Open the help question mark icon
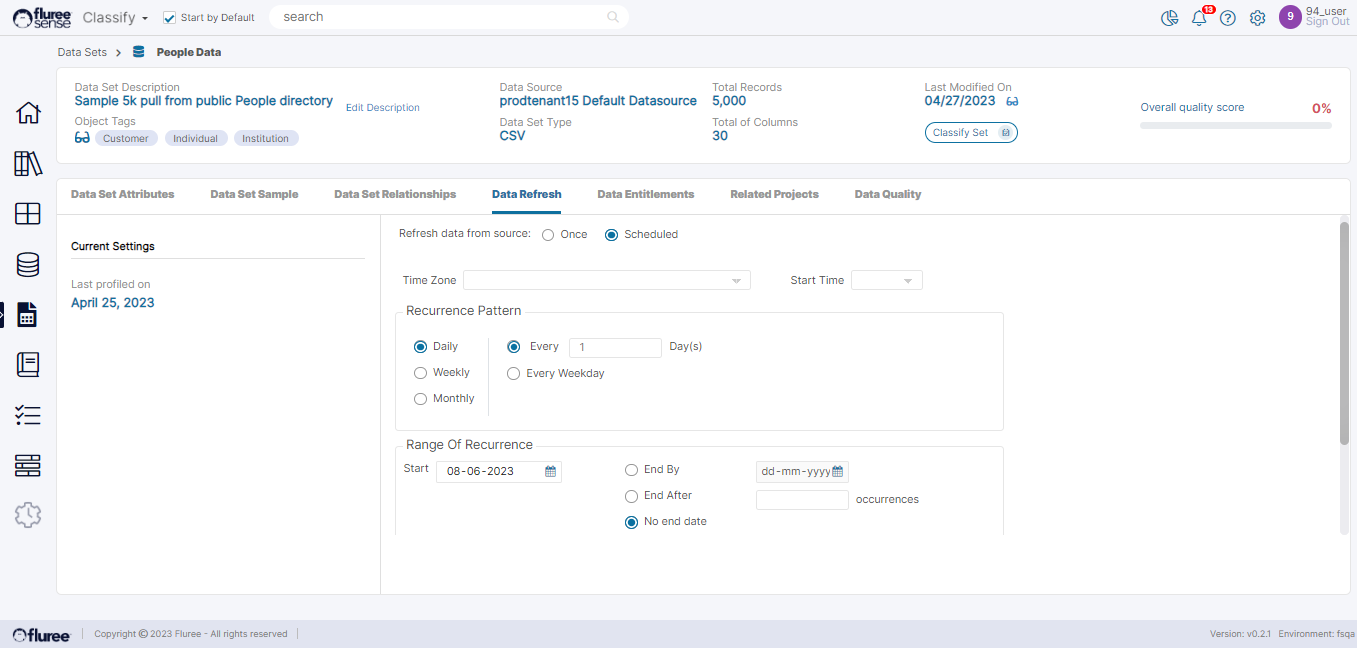The image size is (1357, 648). click(x=1228, y=18)
